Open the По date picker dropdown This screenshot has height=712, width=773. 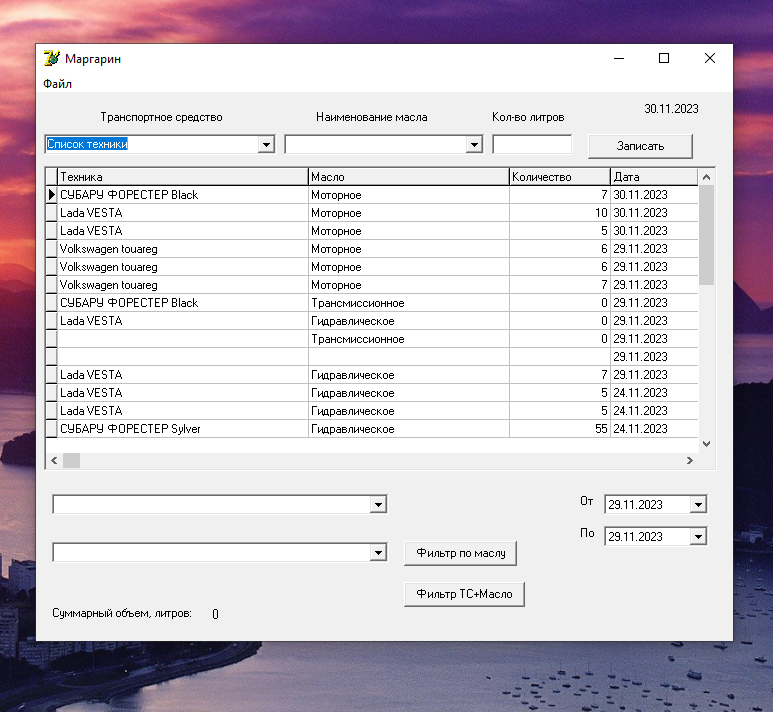(698, 536)
